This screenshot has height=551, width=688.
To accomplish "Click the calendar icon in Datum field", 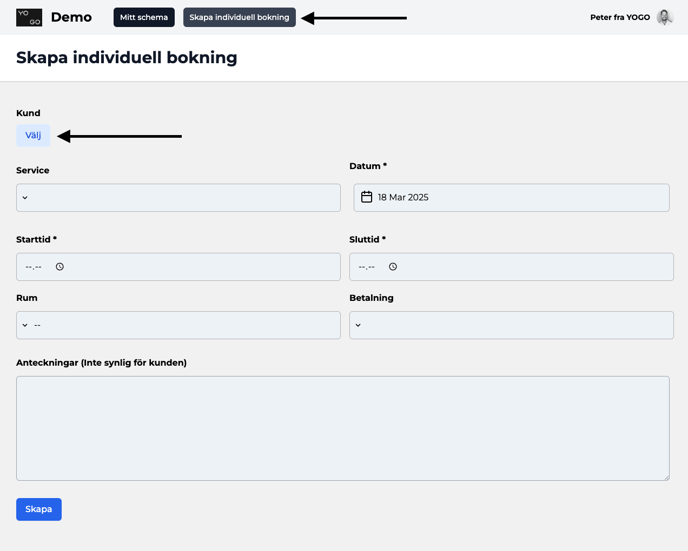I will 366,197.
